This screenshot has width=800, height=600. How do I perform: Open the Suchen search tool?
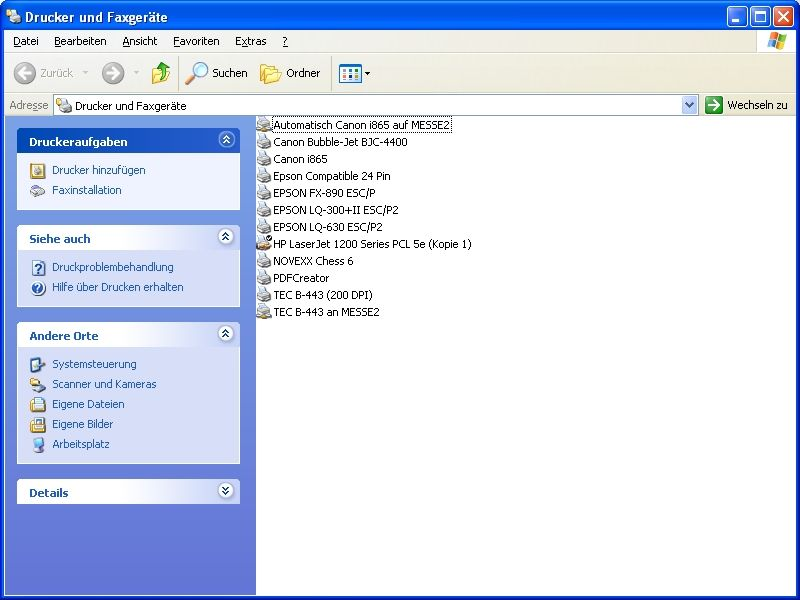coord(216,73)
